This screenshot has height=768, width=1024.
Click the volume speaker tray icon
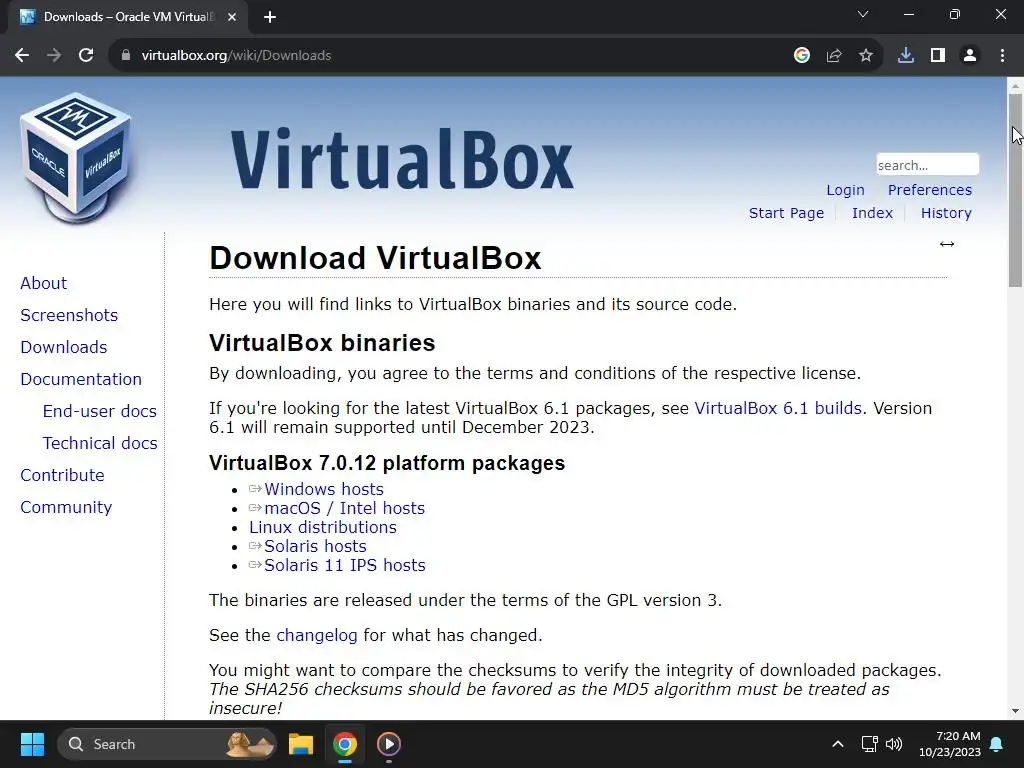tap(894, 744)
